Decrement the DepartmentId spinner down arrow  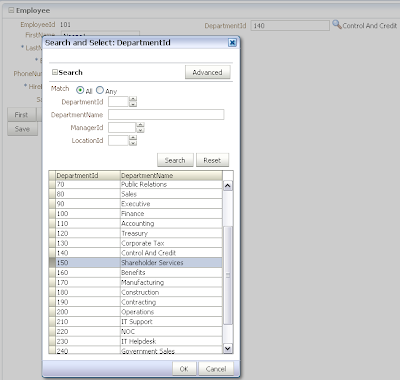[133, 104]
